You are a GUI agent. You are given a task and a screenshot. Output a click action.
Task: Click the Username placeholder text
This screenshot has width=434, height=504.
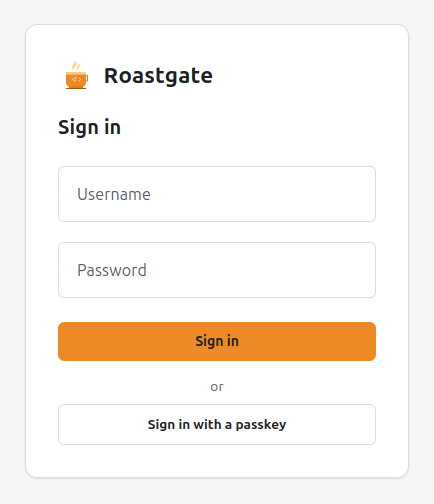coord(114,194)
